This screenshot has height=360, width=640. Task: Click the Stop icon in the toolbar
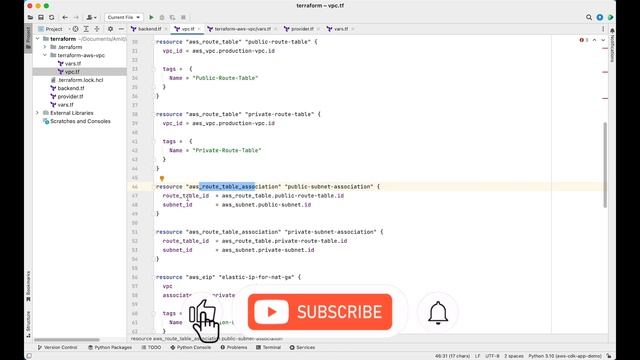183,18
